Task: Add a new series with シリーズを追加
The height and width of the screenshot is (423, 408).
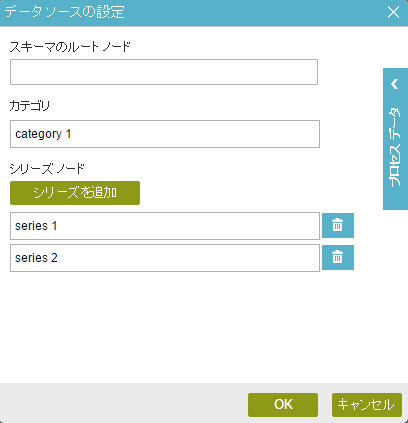Action: coord(75,193)
